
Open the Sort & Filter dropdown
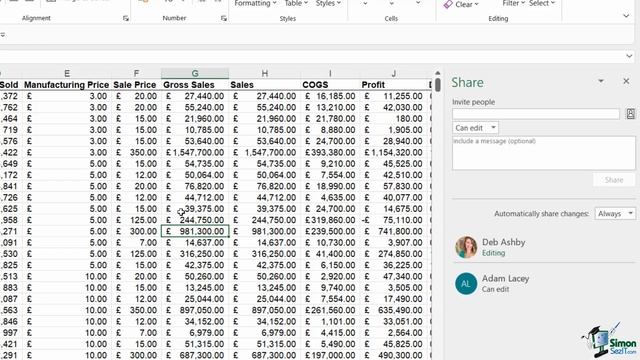(x=522, y=3)
